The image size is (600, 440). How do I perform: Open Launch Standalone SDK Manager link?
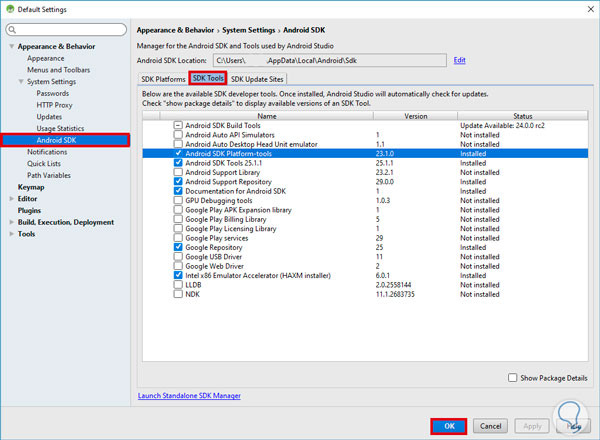[x=189, y=396]
